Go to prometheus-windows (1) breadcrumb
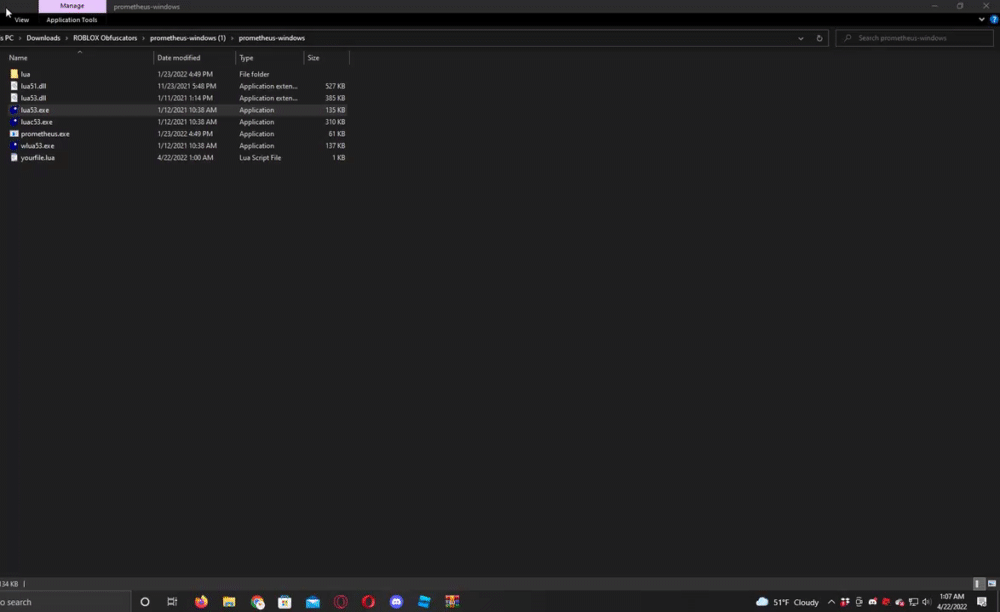The image size is (1000, 612). 188,38
